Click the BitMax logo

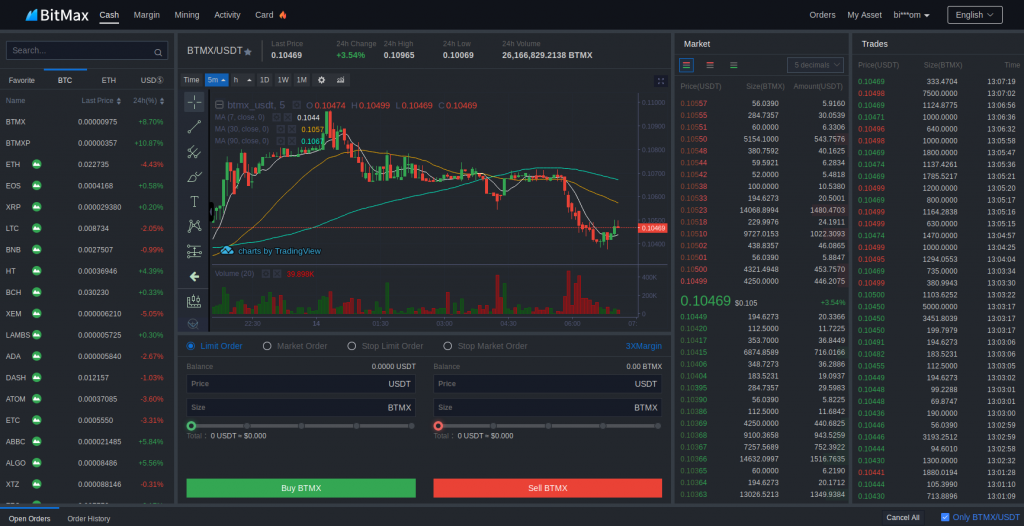tap(57, 15)
